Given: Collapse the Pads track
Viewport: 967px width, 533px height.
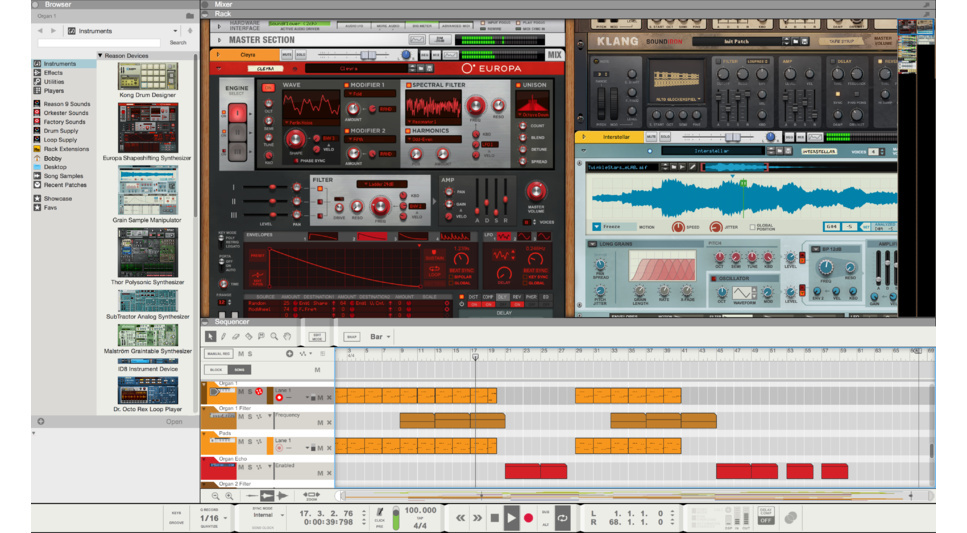Looking at the screenshot, I should [204, 434].
